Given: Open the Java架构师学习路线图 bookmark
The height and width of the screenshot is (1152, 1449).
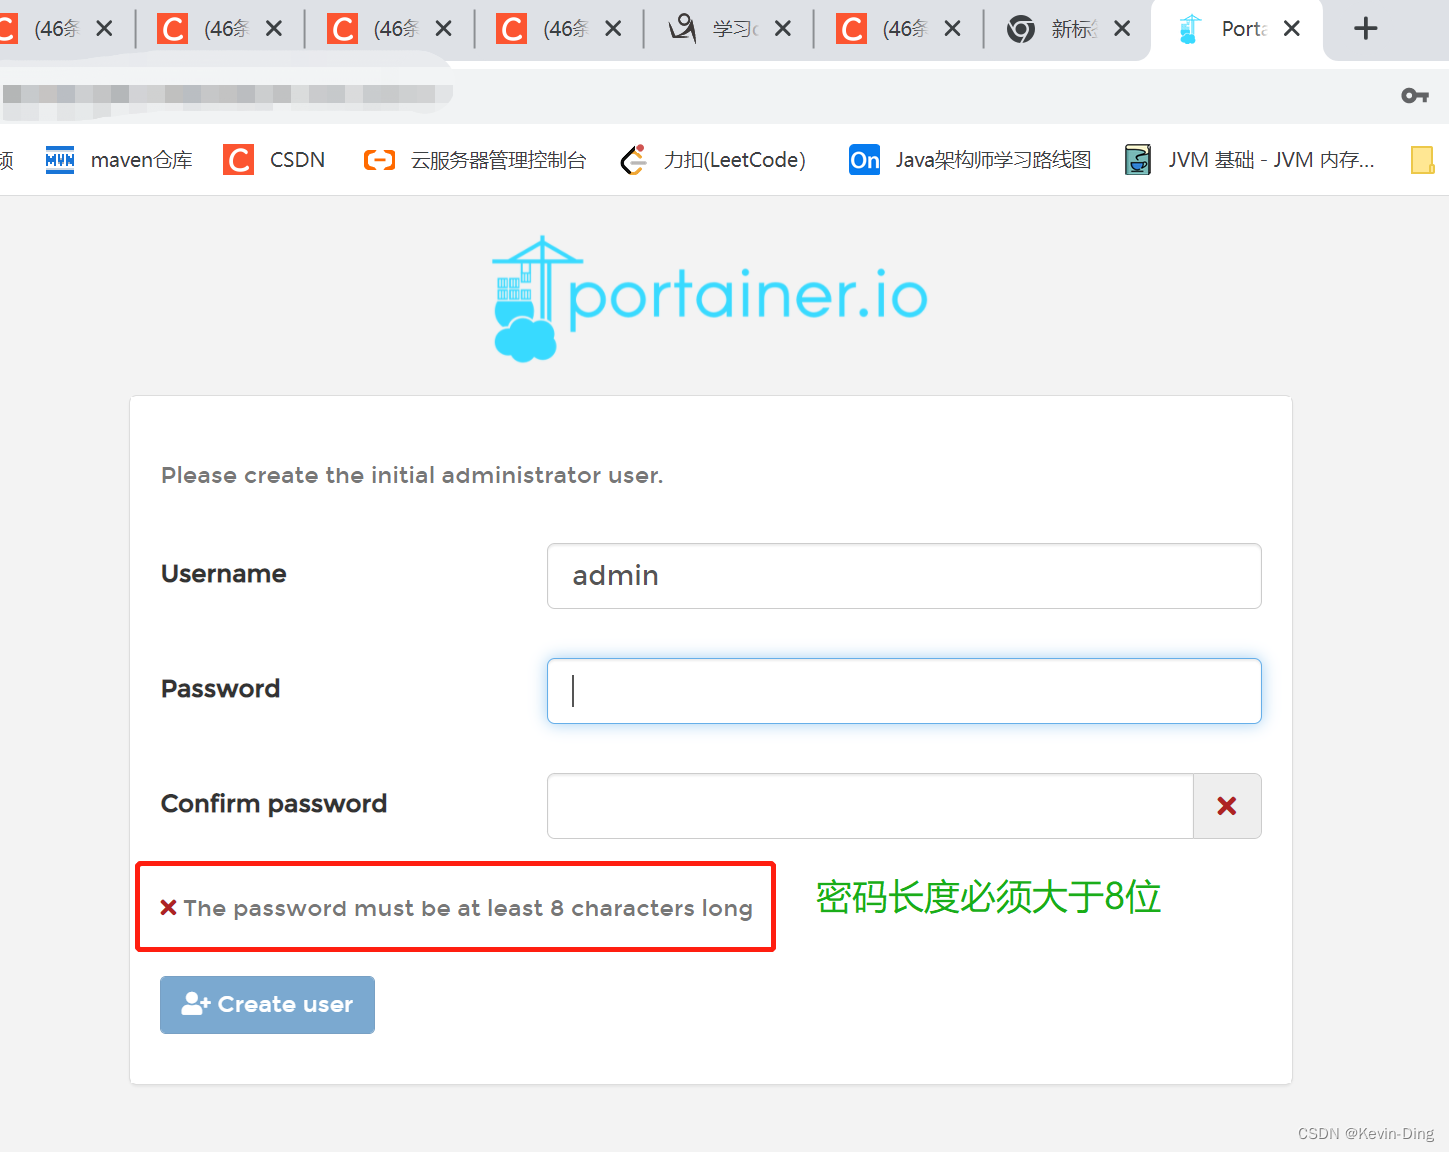Looking at the screenshot, I should tap(970, 160).
